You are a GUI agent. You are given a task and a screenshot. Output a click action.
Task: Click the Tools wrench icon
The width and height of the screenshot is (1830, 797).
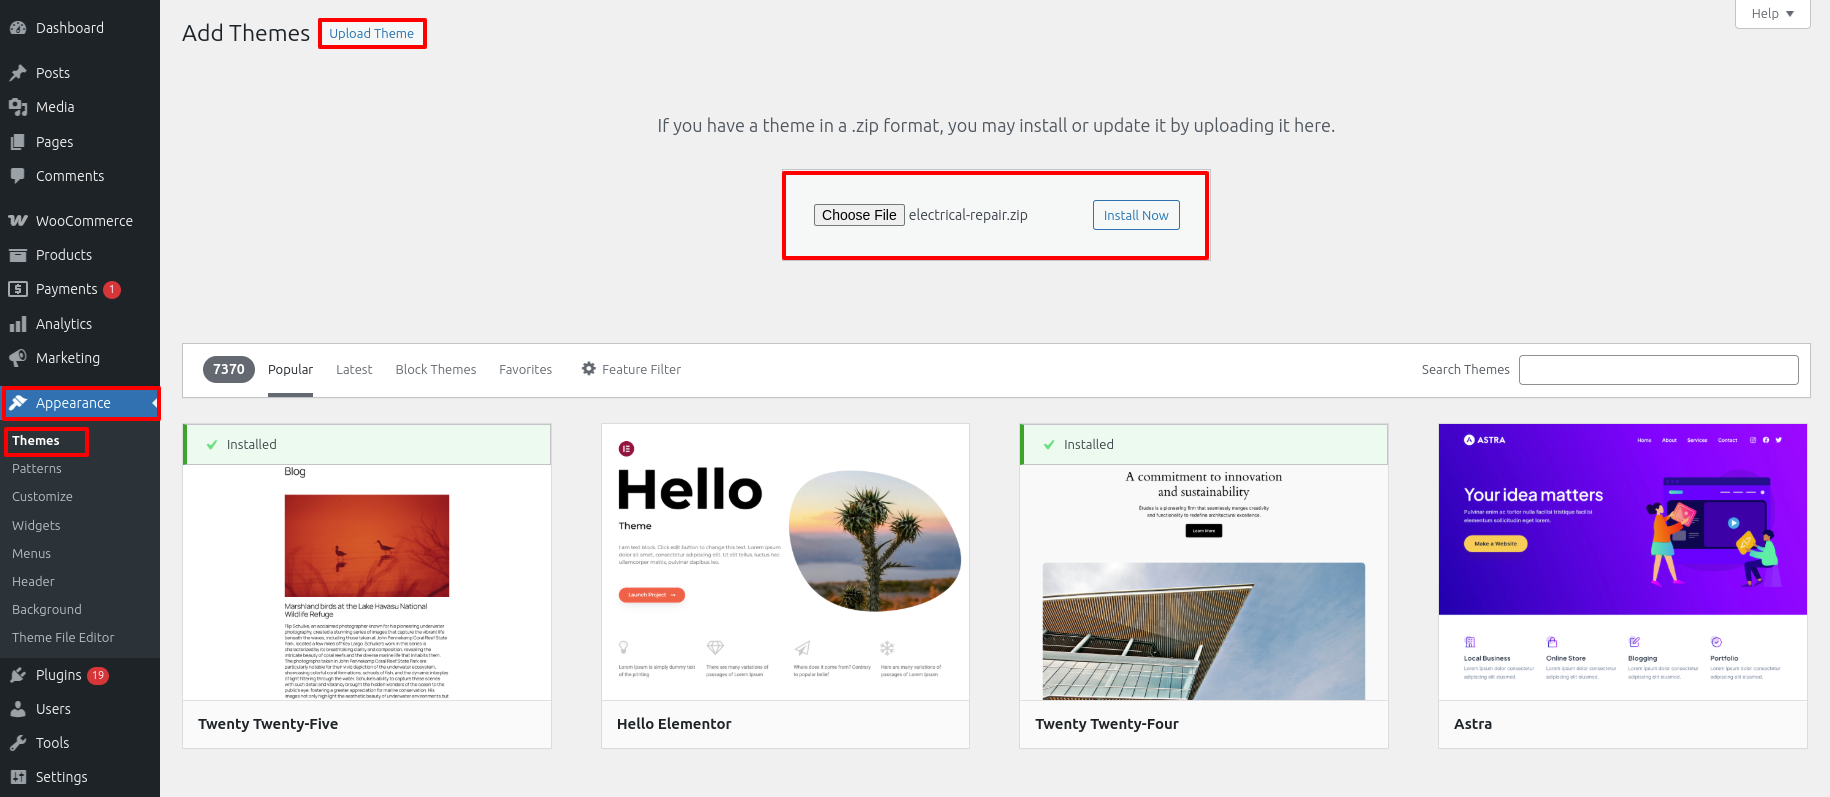(18, 743)
